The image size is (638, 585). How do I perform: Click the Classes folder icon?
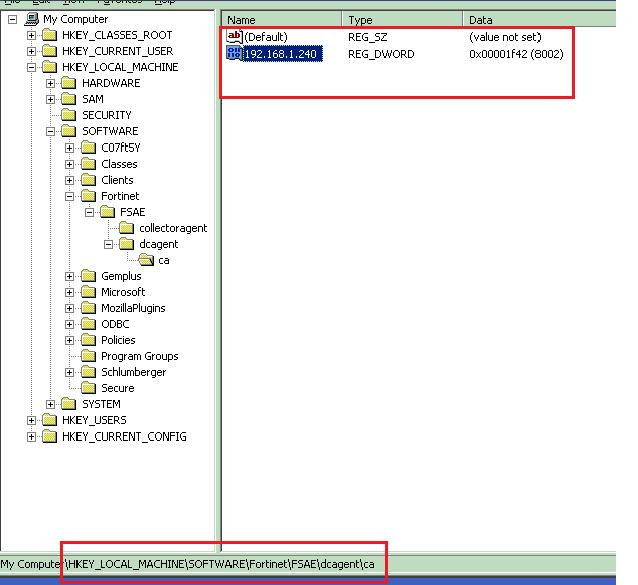pyautogui.click(x=88, y=164)
